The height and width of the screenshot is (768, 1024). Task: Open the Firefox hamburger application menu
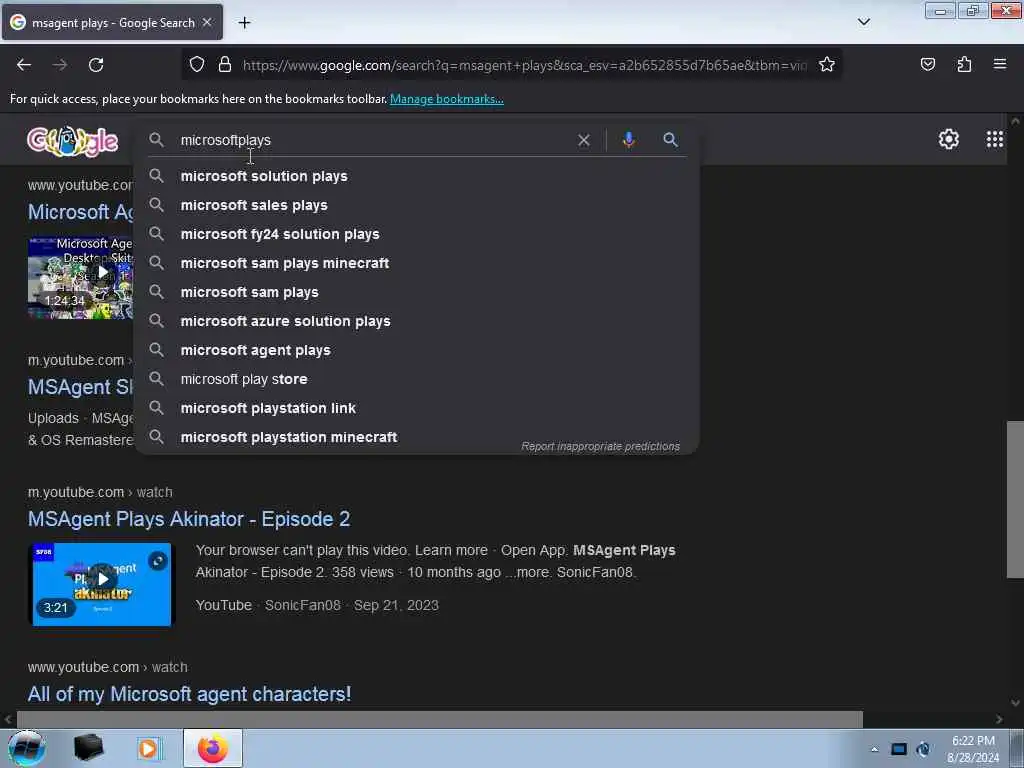click(1000, 64)
